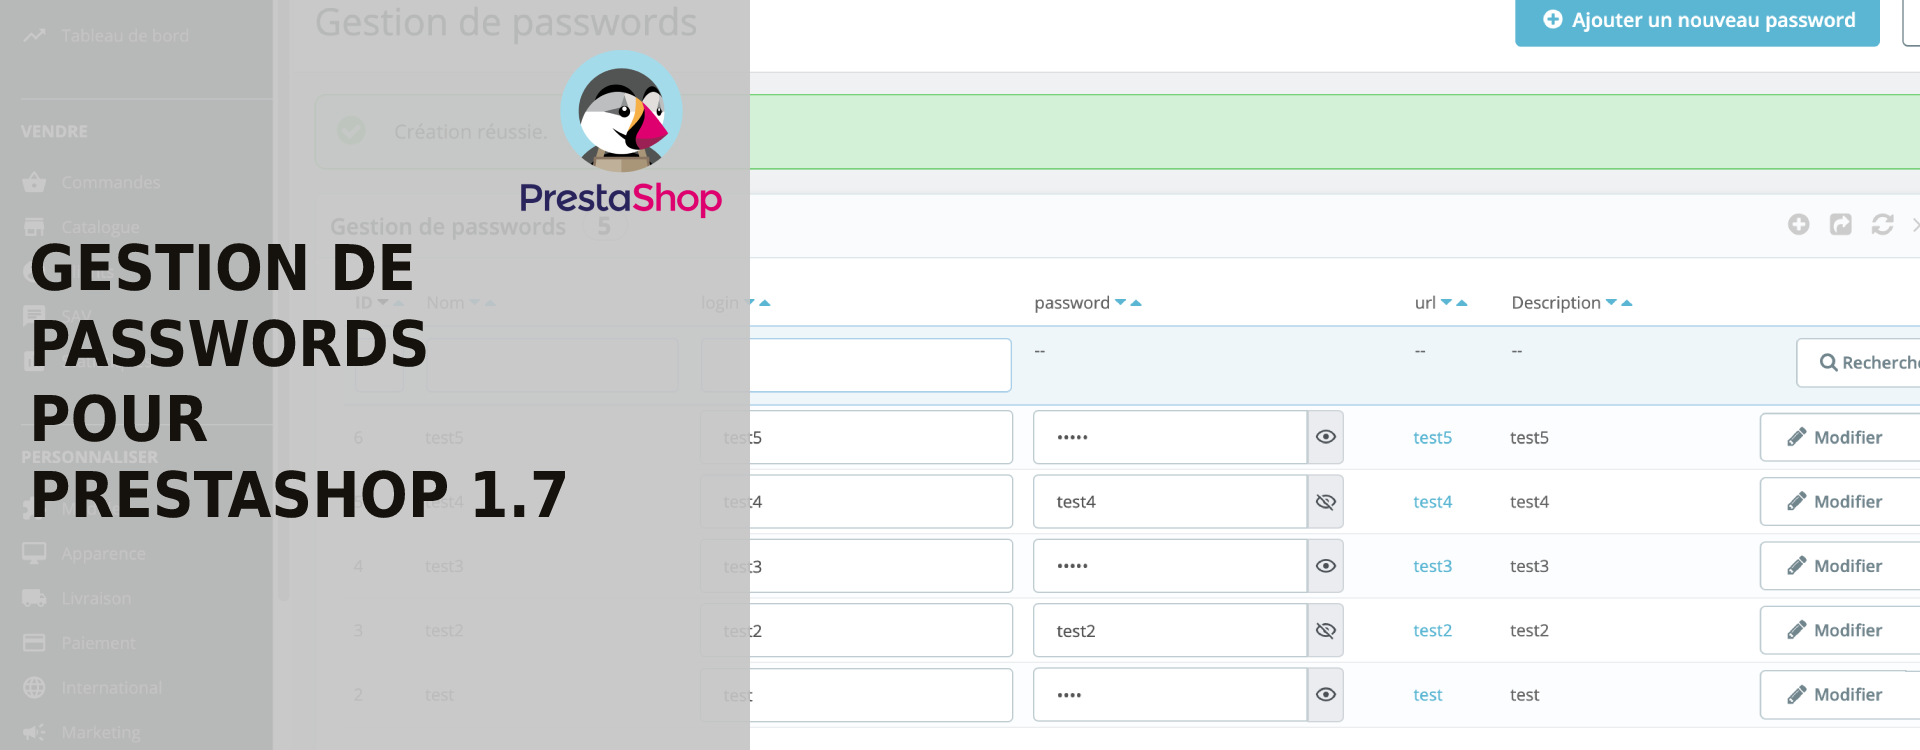Image resolution: width=1920 pixels, height=750 pixels.
Task: Select Description cell 'test2'
Action: [x=1529, y=630]
